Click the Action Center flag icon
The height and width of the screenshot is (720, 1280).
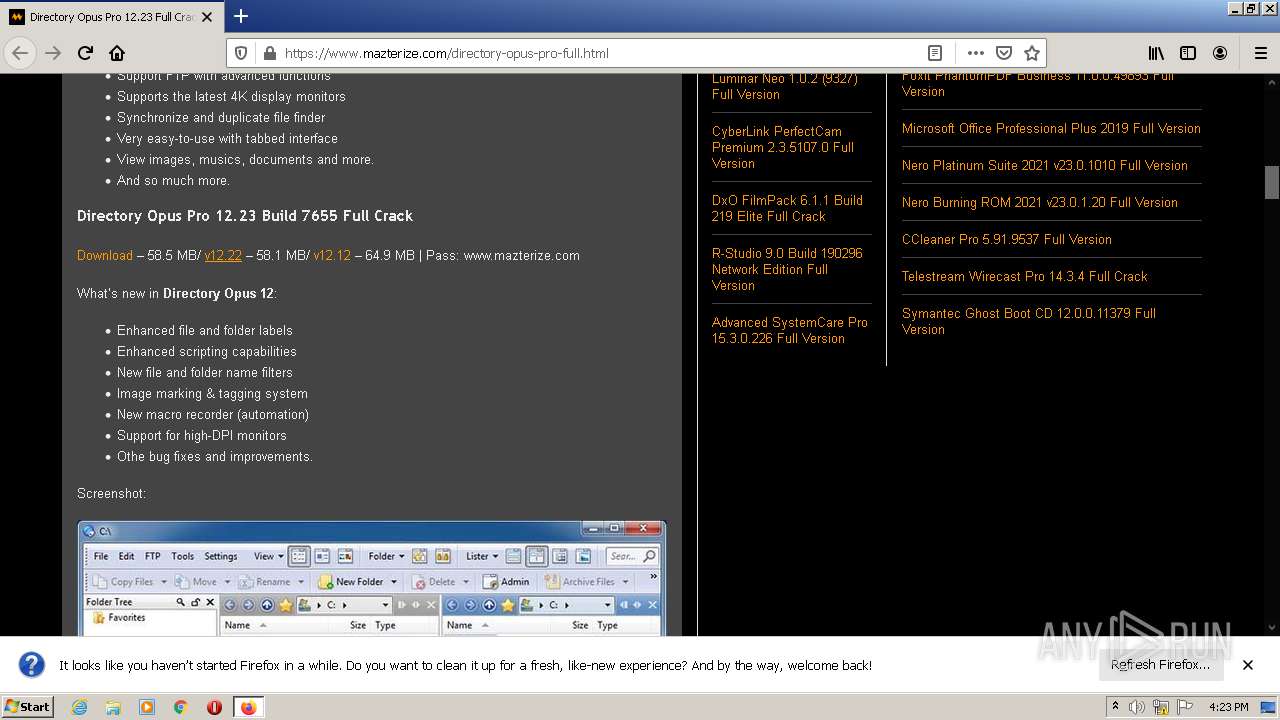[x=1184, y=707]
